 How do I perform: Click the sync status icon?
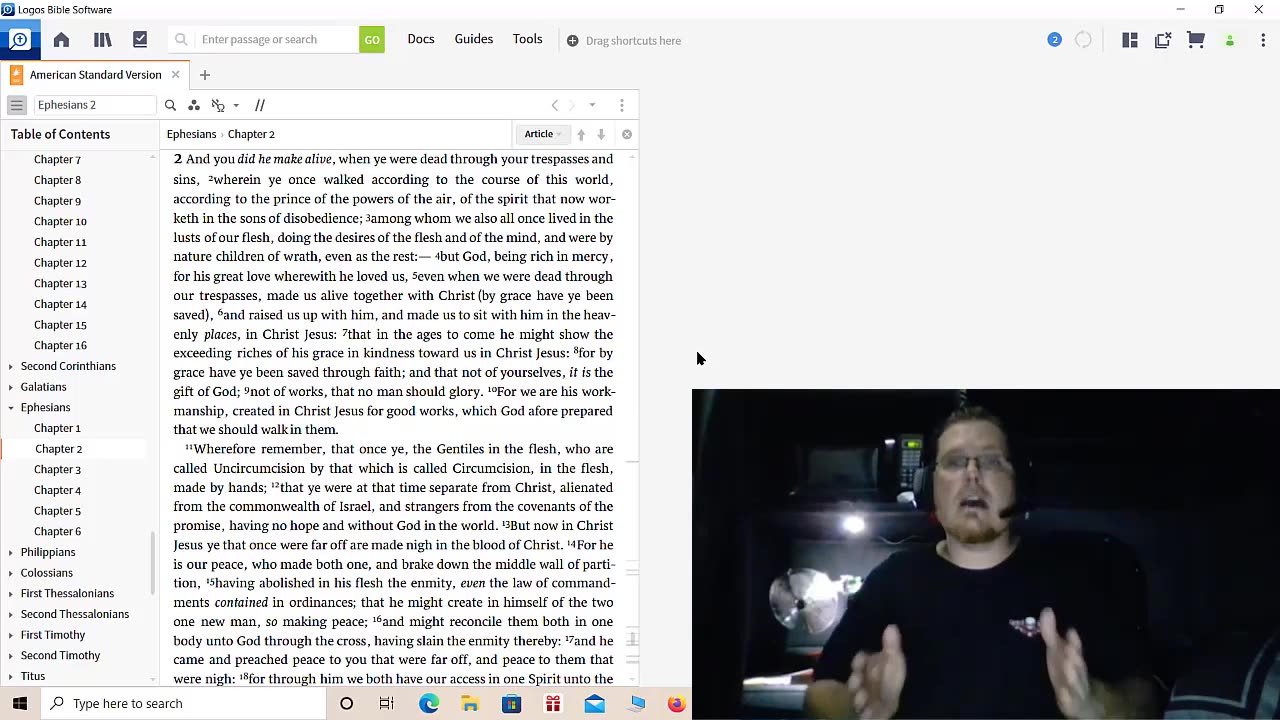1083,40
